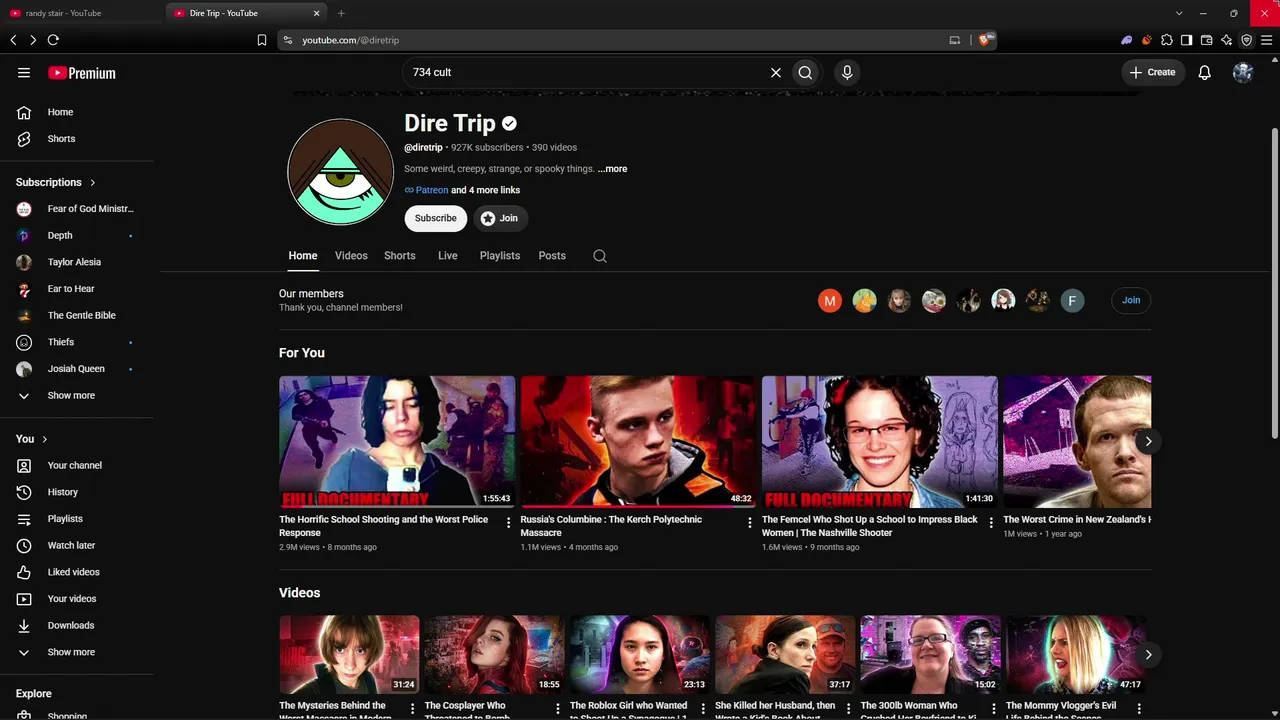Expand the Subscriptions section header

(56, 182)
